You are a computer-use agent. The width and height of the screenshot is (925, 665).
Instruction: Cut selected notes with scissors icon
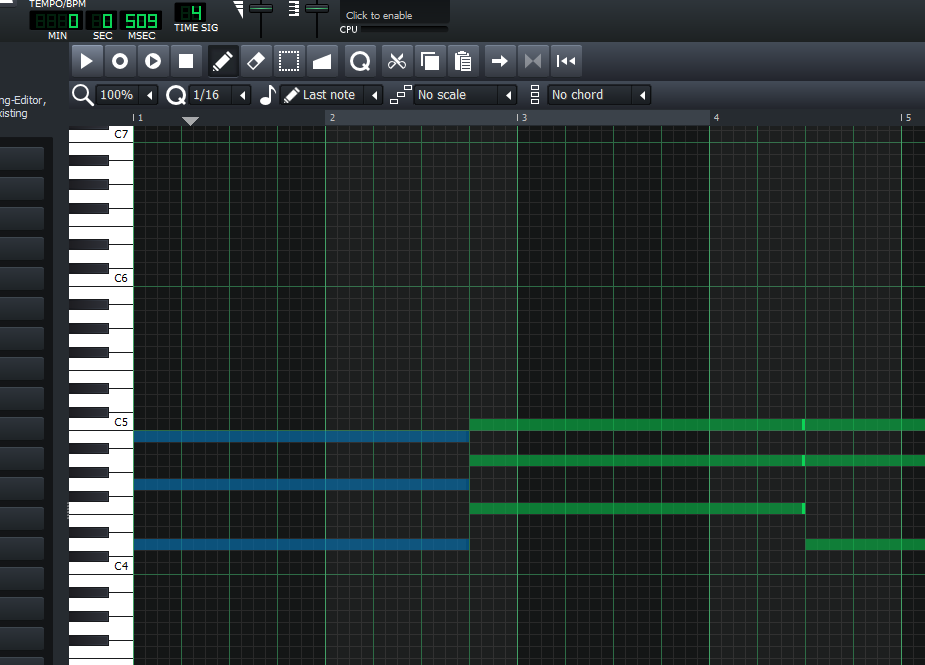point(397,61)
